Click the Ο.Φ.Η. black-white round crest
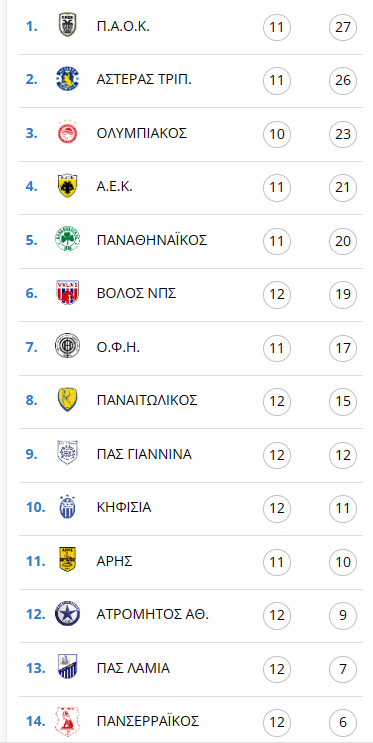 [x=67, y=346]
